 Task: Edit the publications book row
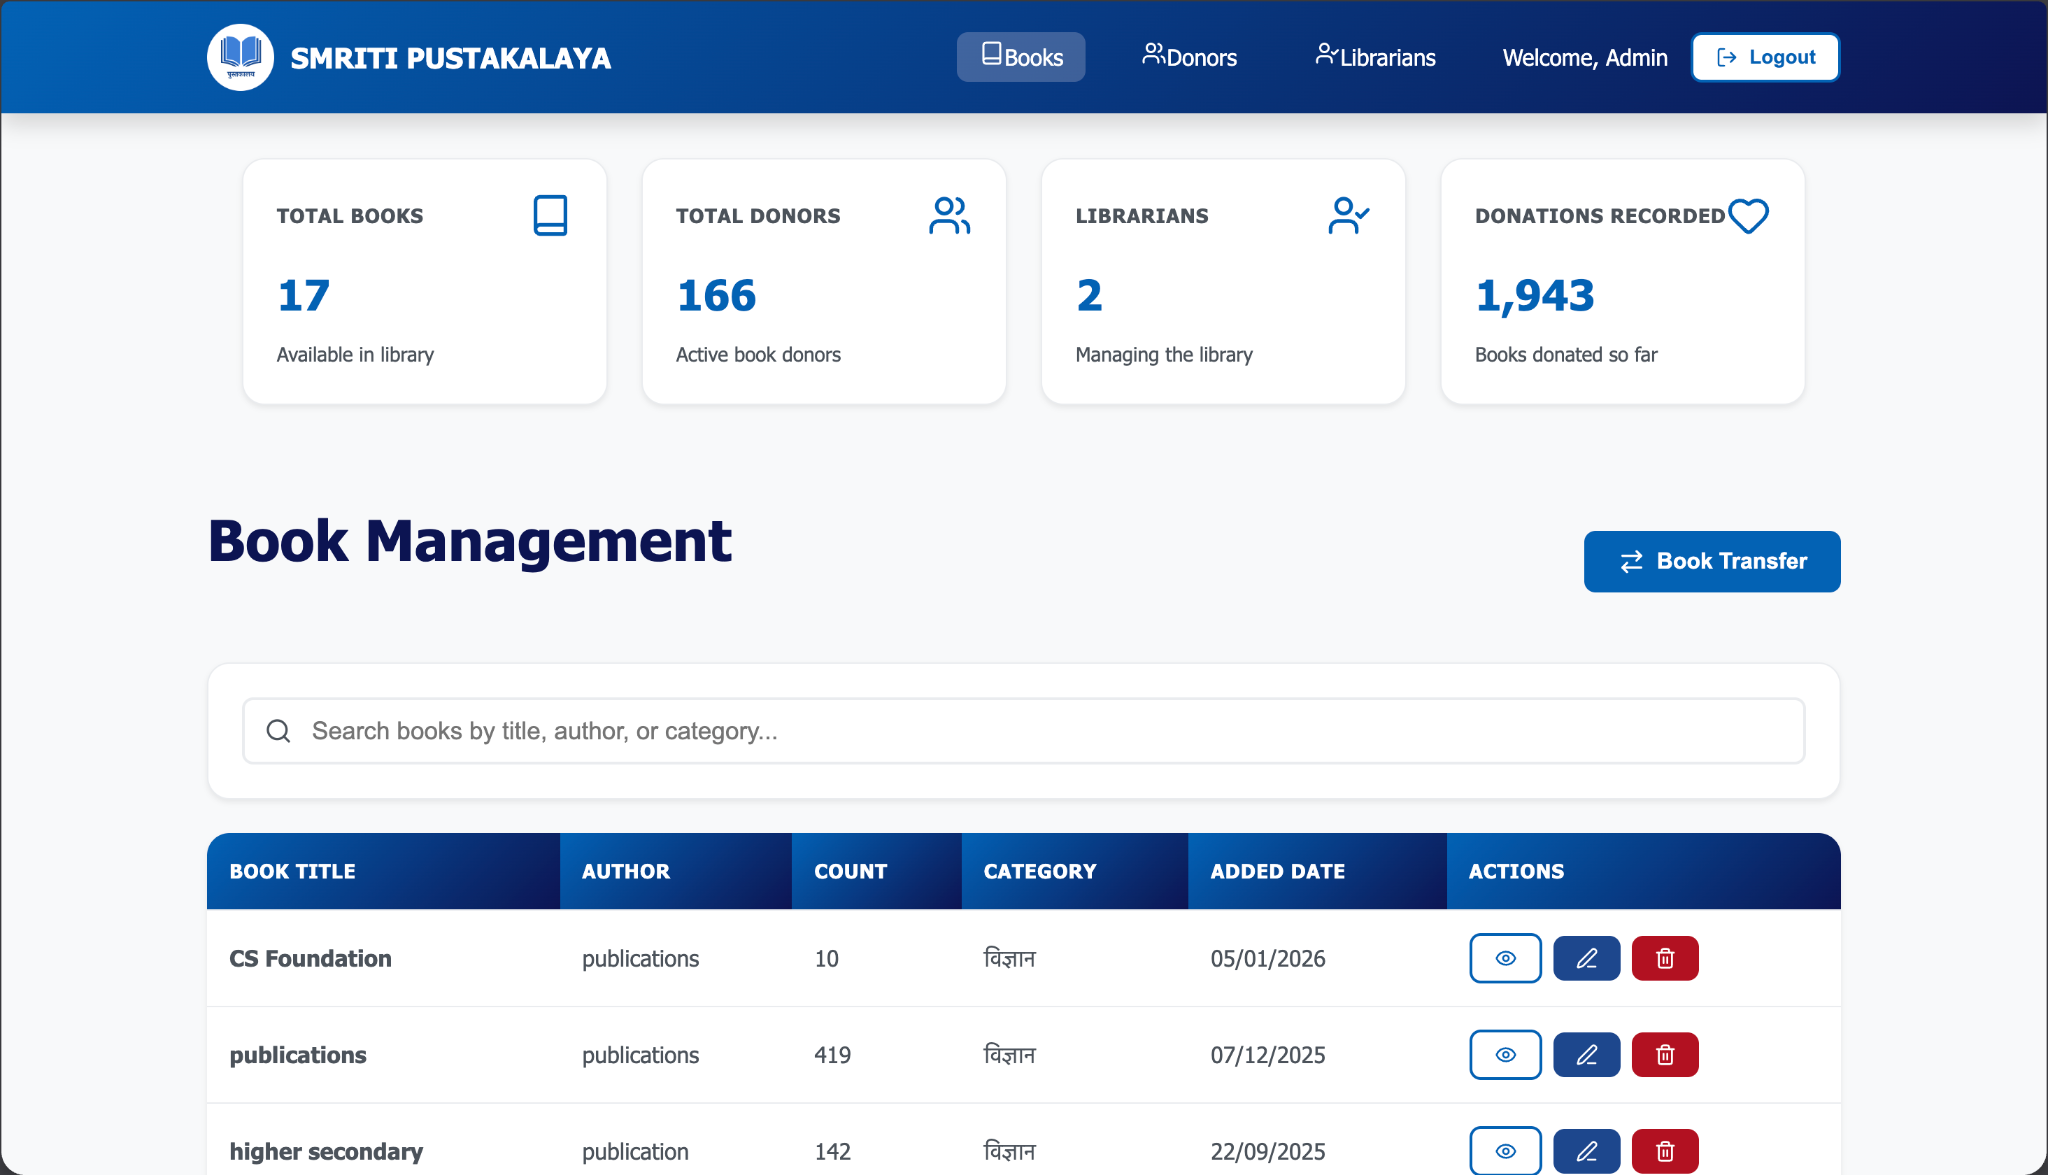point(1586,1055)
